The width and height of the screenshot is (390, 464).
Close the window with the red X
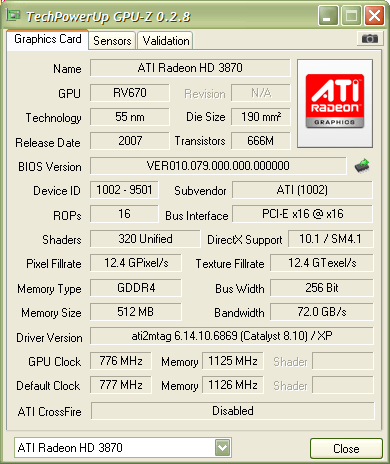pos(374,15)
